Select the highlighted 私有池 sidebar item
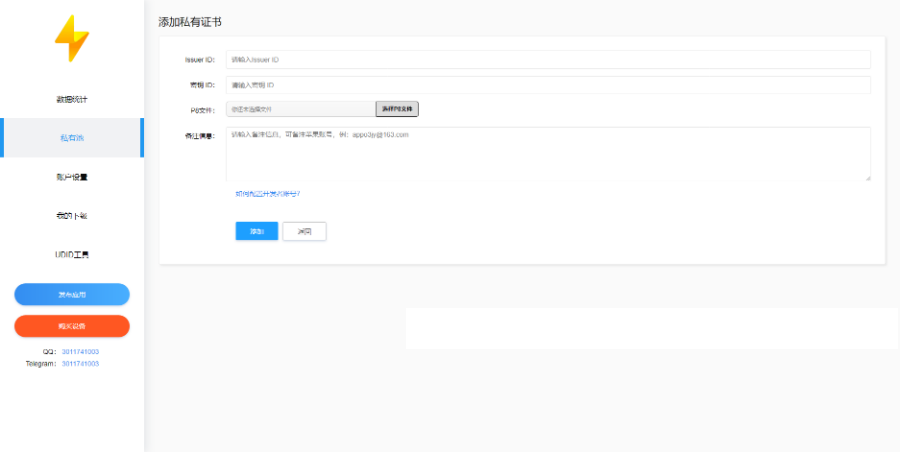The height and width of the screenshot is (452, 900). click(72, 138)
